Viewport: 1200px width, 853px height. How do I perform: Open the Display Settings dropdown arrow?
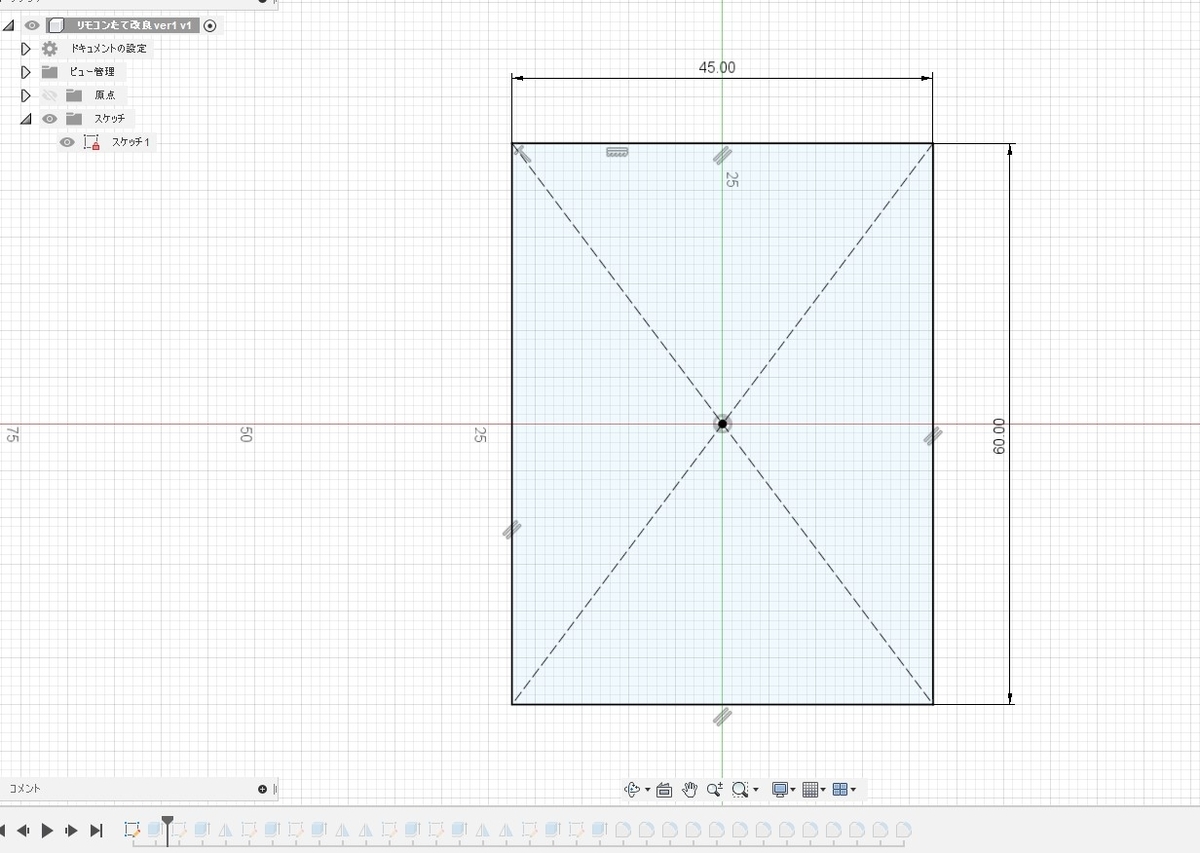(x=793, y=790)
